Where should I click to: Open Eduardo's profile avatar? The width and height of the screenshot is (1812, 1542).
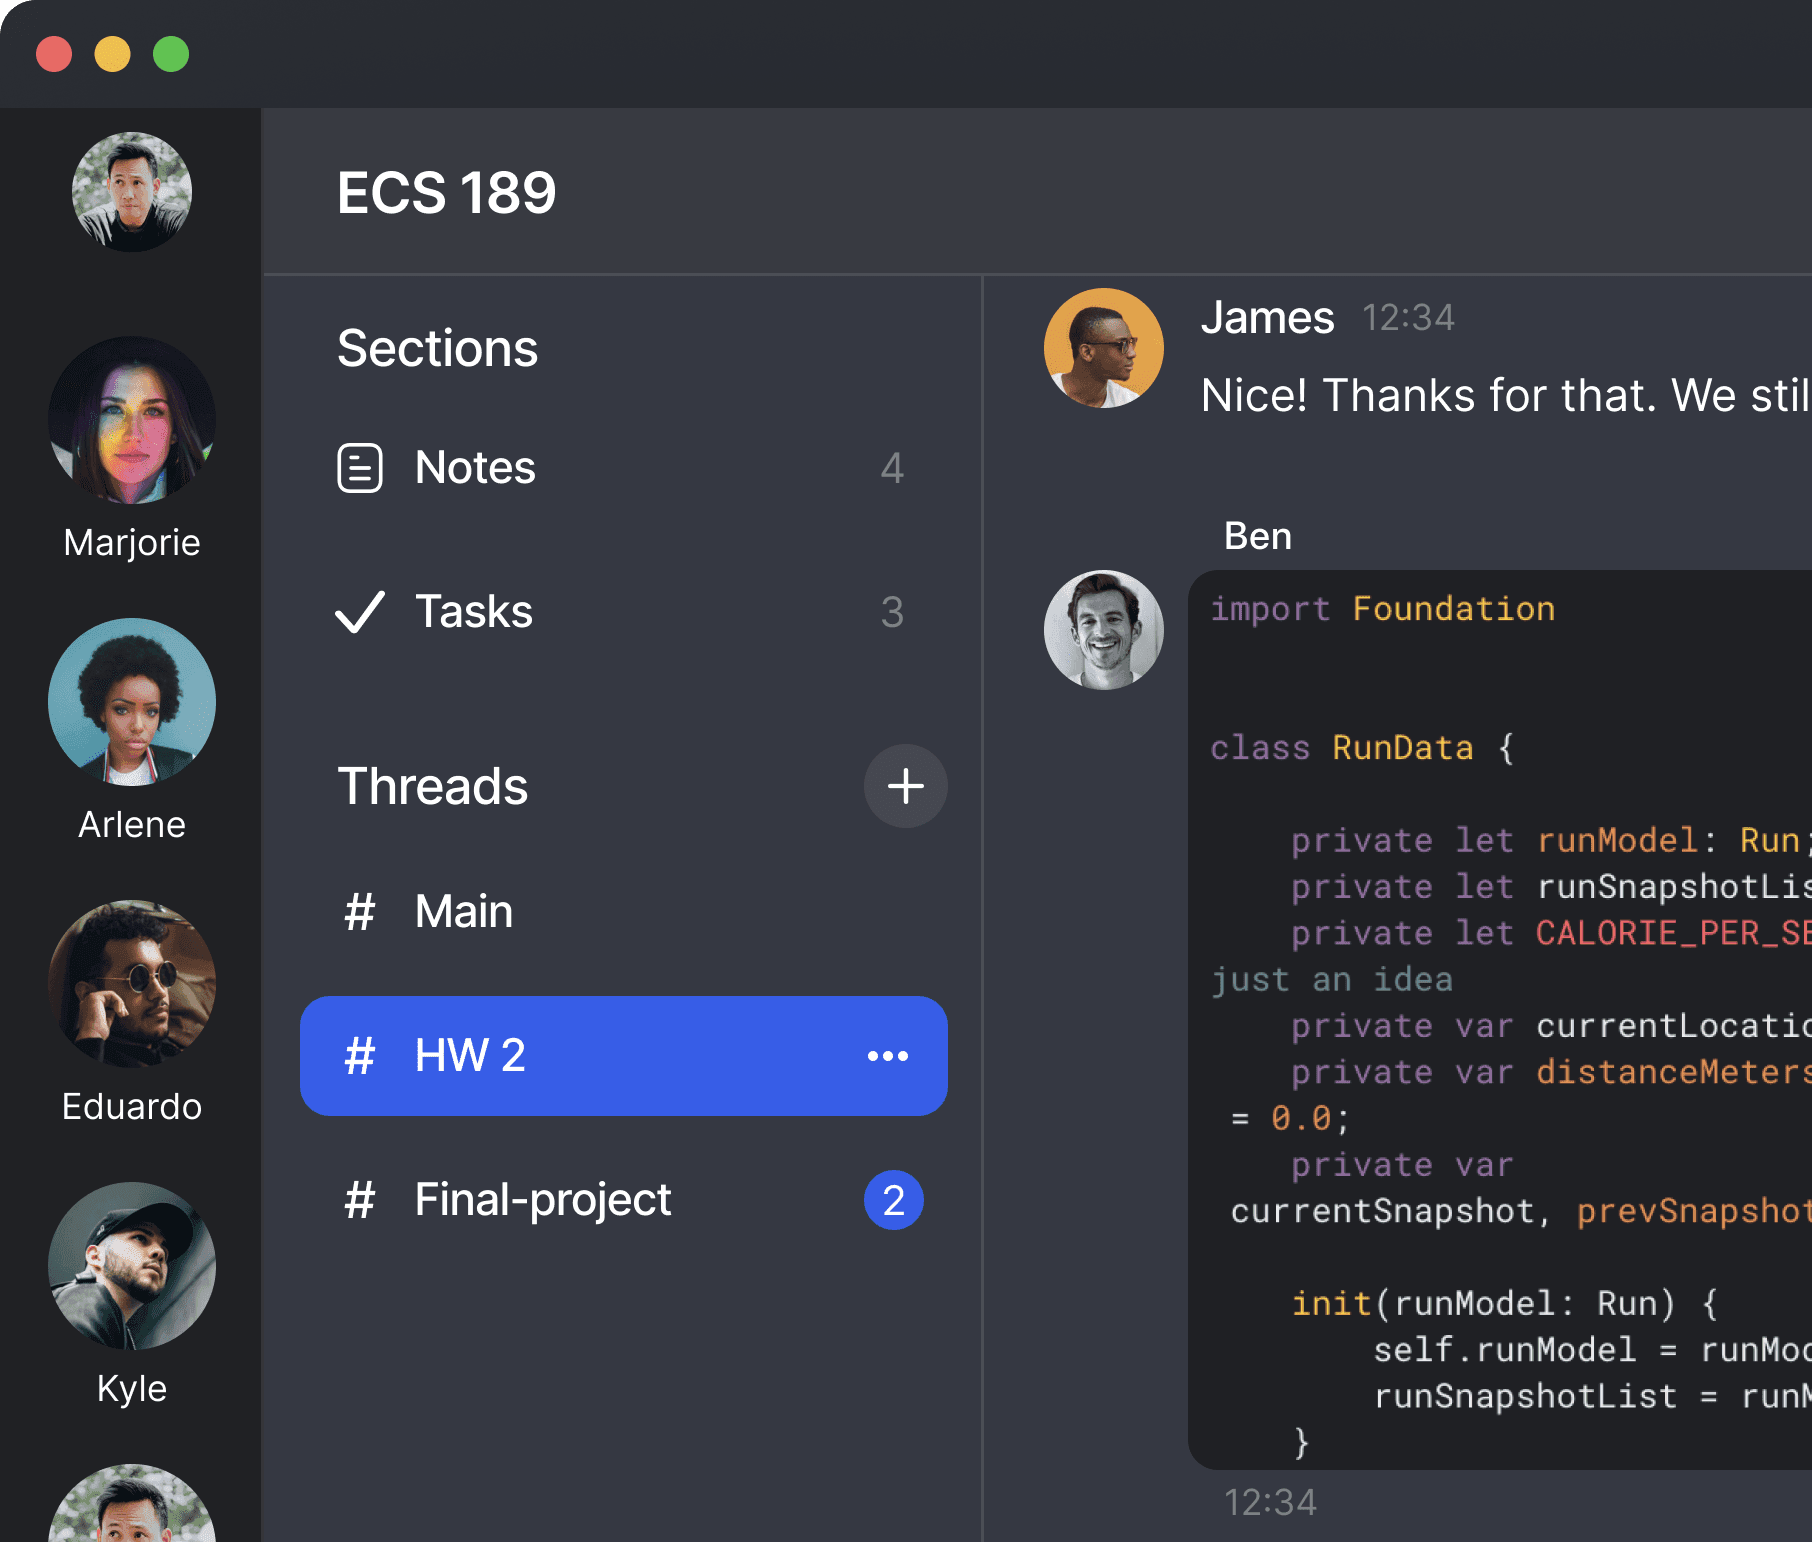coord(132,984)
